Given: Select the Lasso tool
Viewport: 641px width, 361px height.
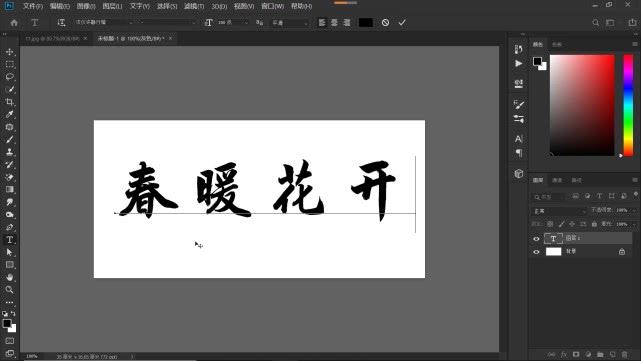Looking at the screenshot, I should [x=9, y=77].
